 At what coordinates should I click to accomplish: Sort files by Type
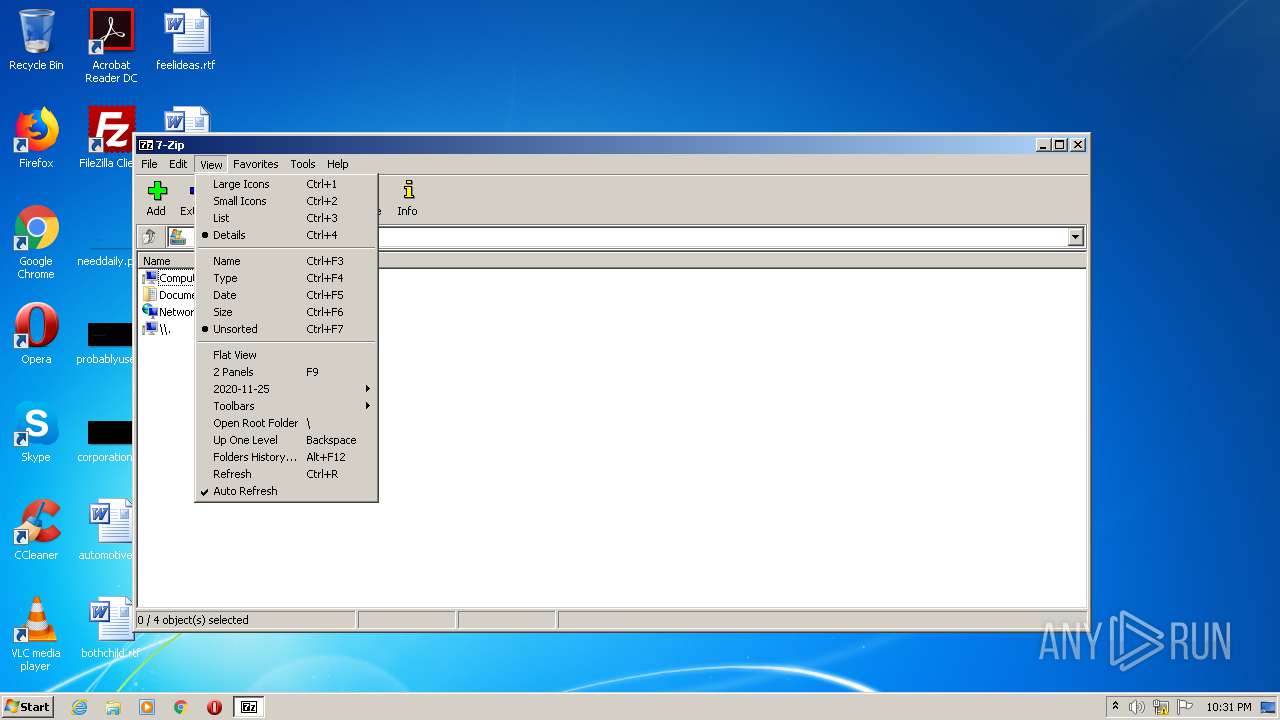click(286, 278)
